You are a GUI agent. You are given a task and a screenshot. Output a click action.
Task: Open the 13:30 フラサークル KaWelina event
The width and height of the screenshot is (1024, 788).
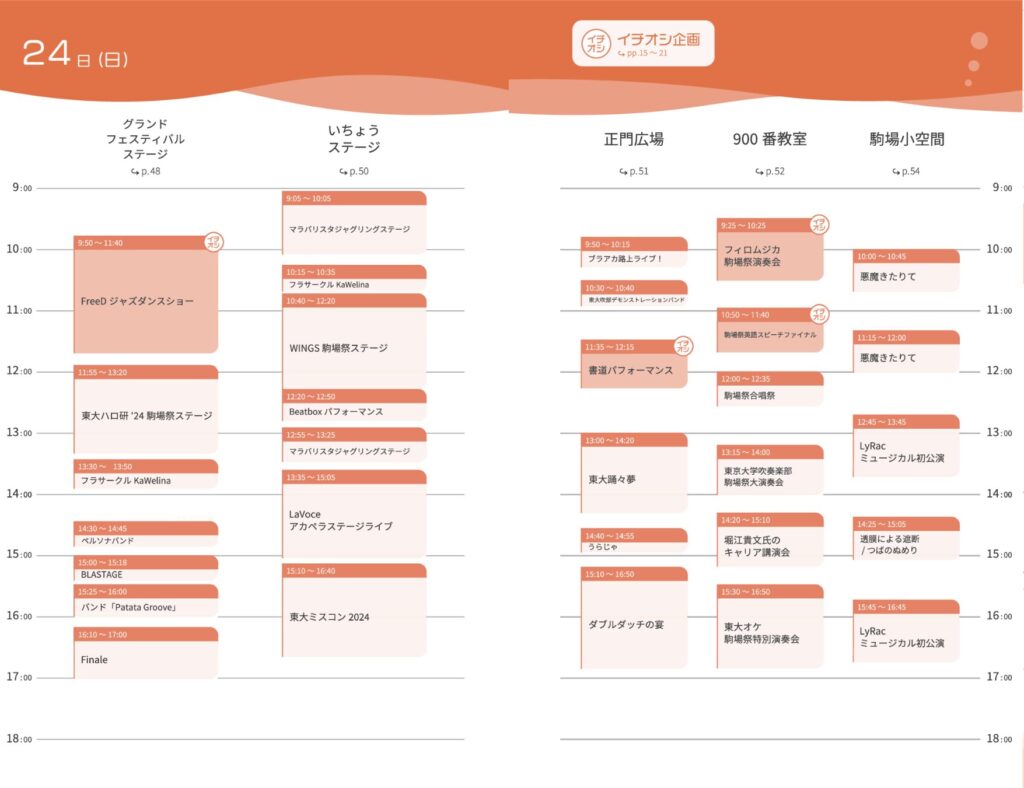coord(146,474)
